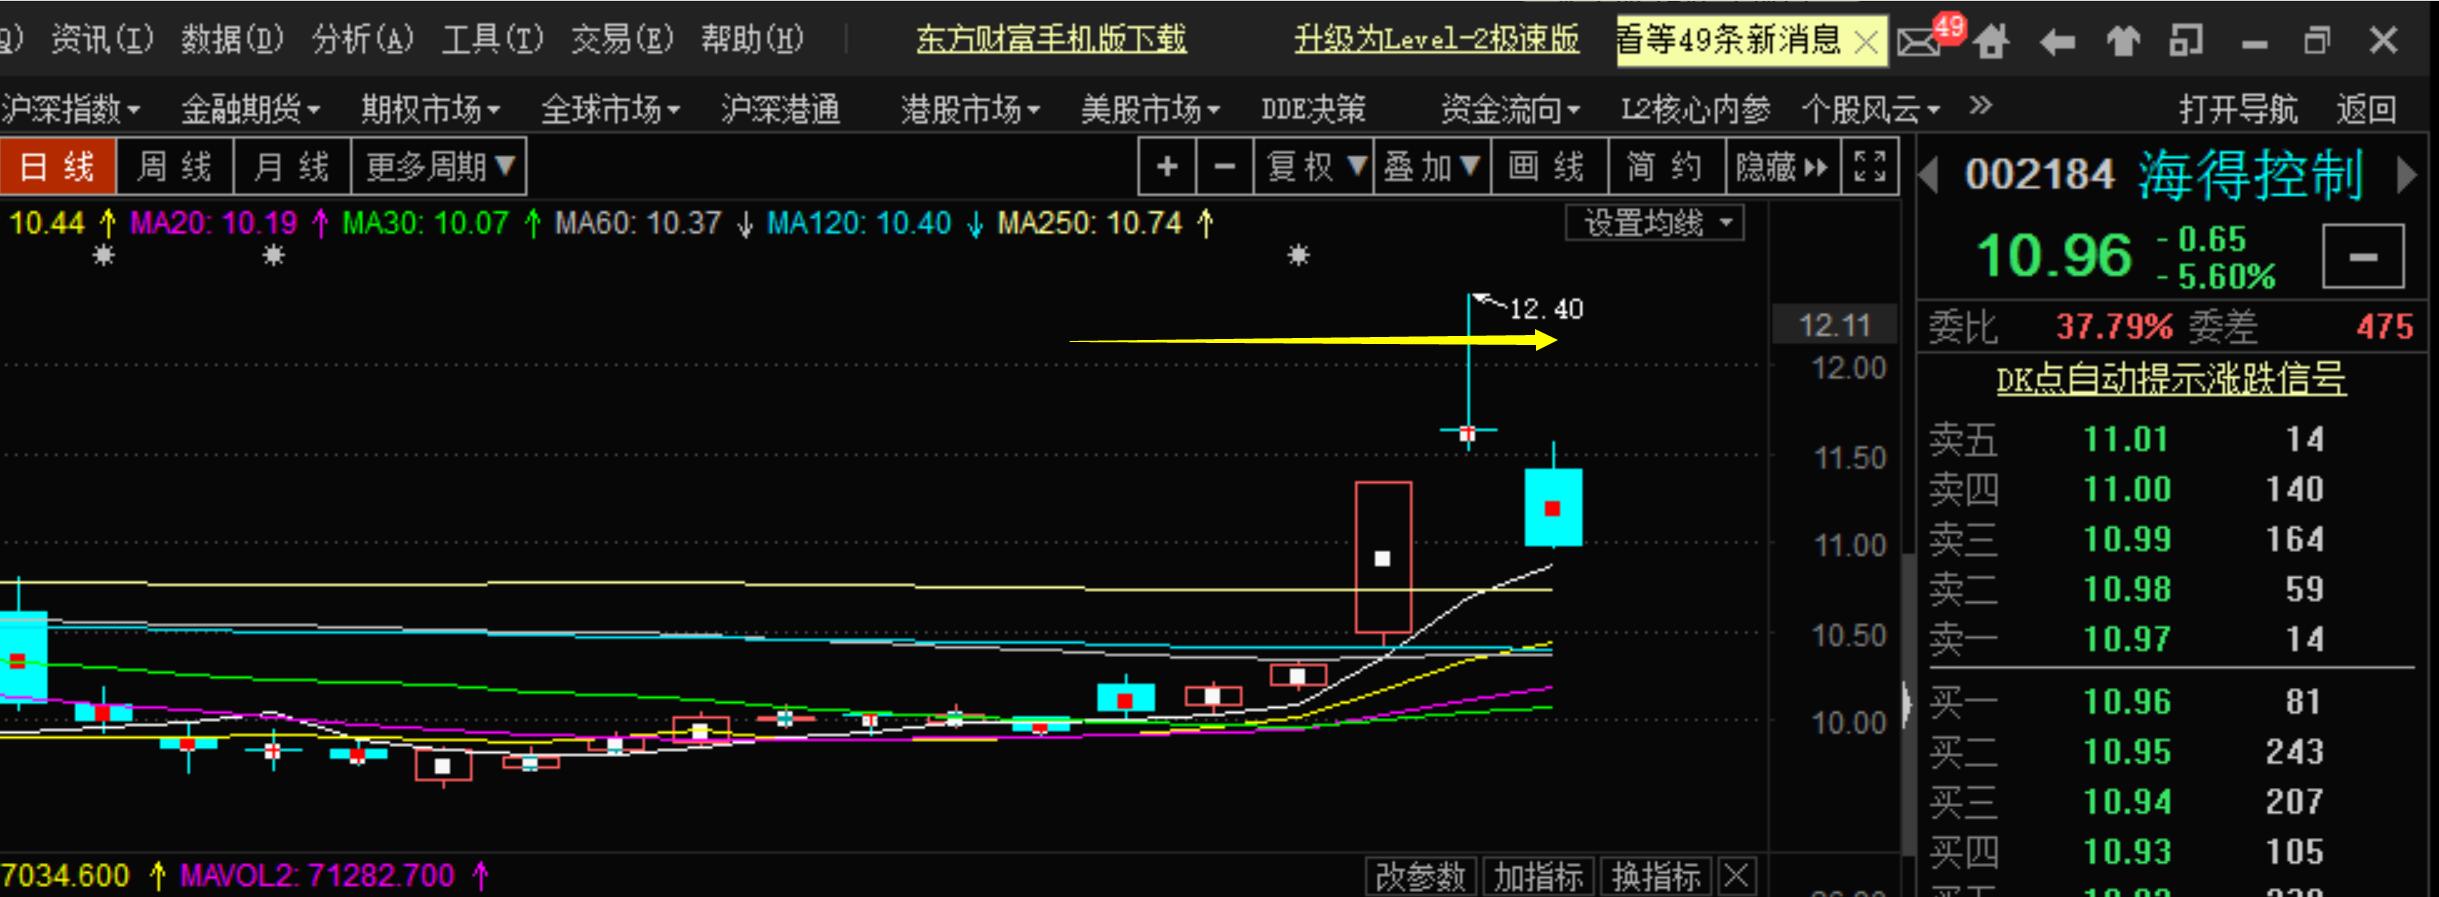Open 东方财富手机版下载 link
Screen dimensions: 2439x897
coord(1051,39)
